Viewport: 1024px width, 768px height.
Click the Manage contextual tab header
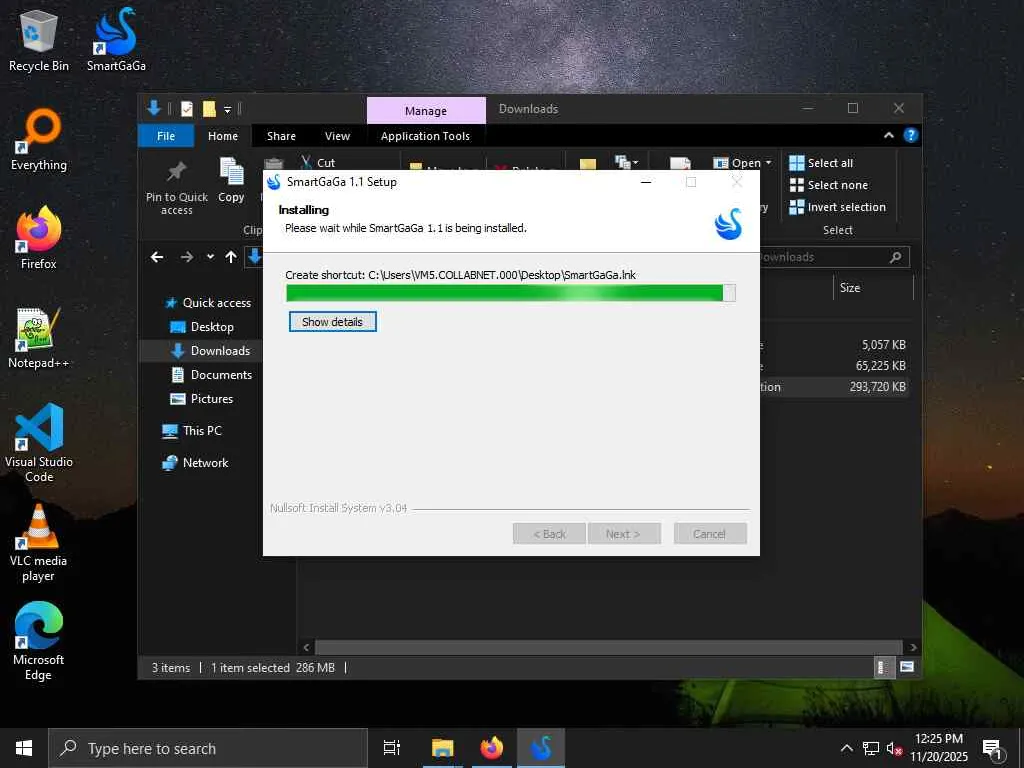426,110
